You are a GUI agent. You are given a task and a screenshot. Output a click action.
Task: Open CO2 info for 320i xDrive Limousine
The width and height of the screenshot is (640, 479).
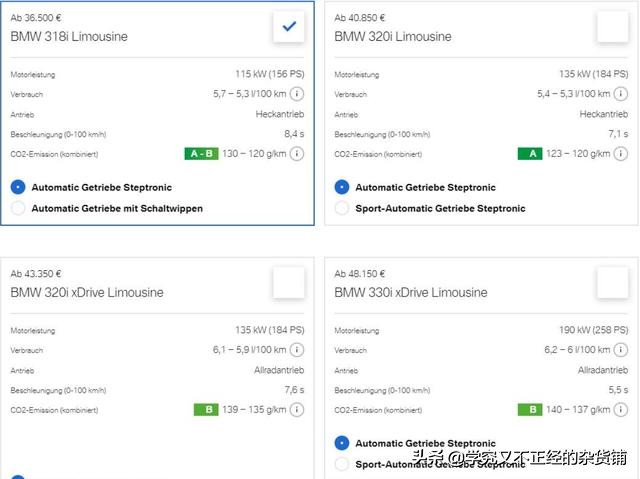click(x=297, y=410)
